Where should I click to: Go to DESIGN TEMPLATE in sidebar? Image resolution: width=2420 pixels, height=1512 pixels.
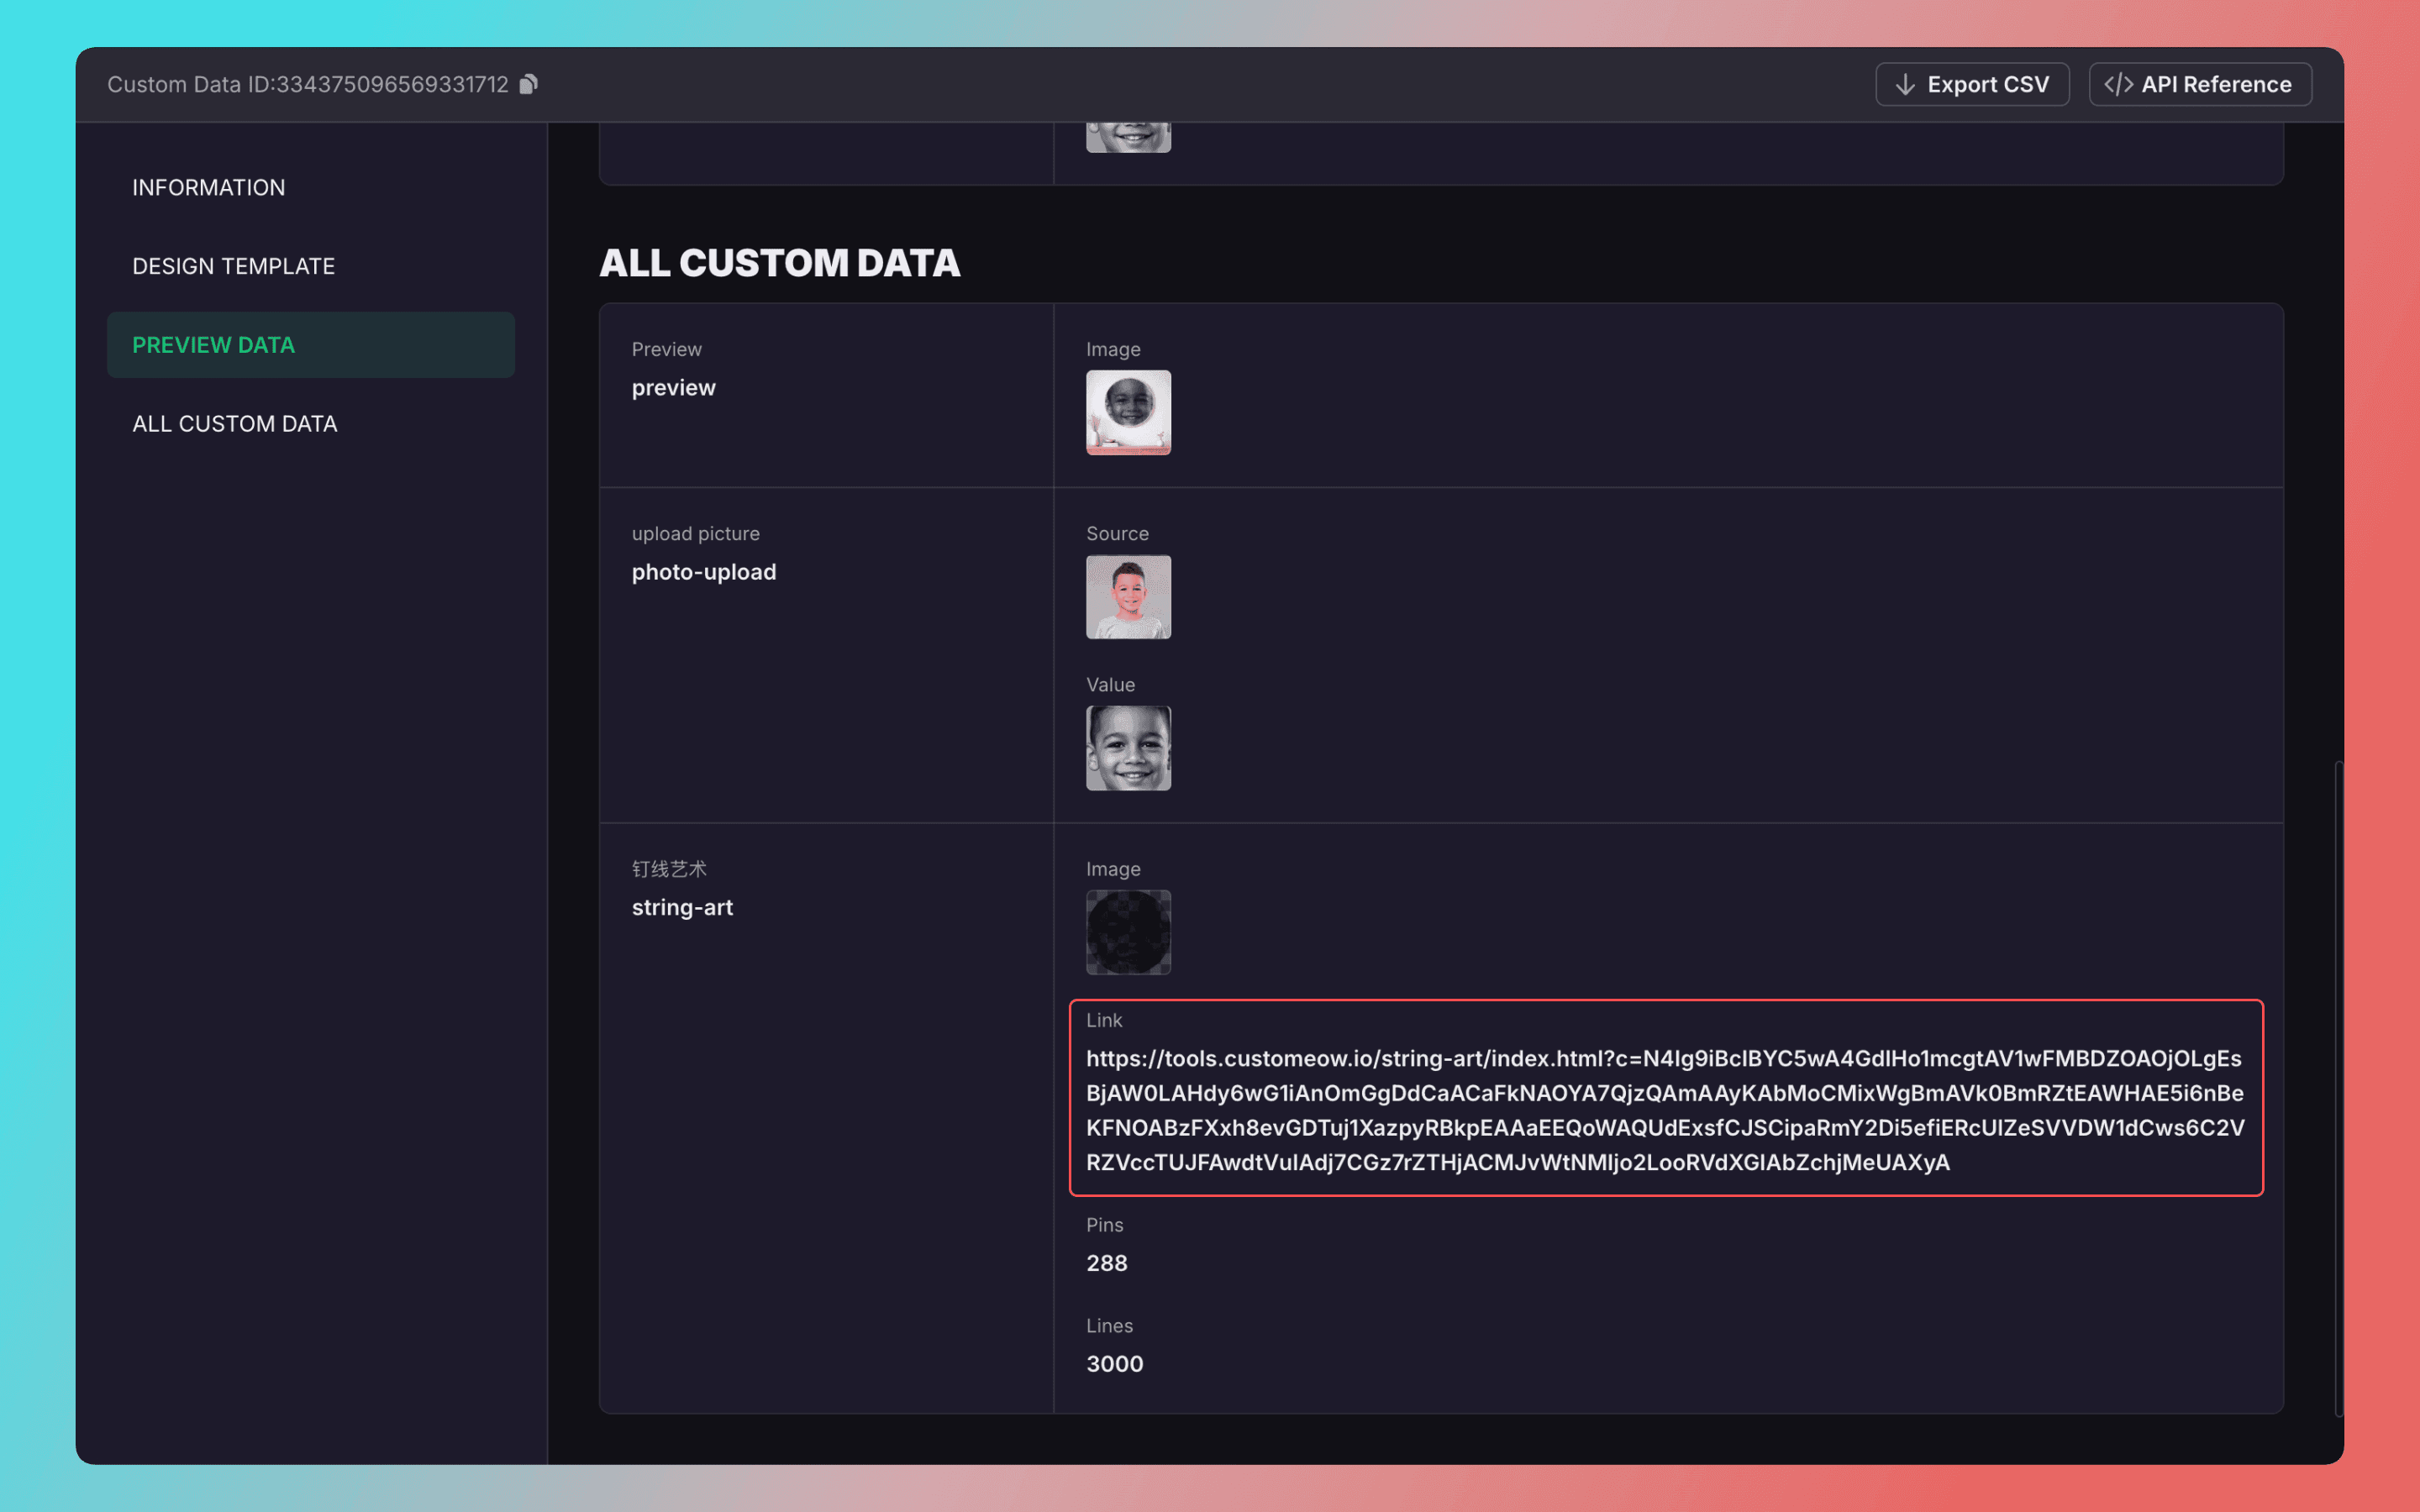234,266
